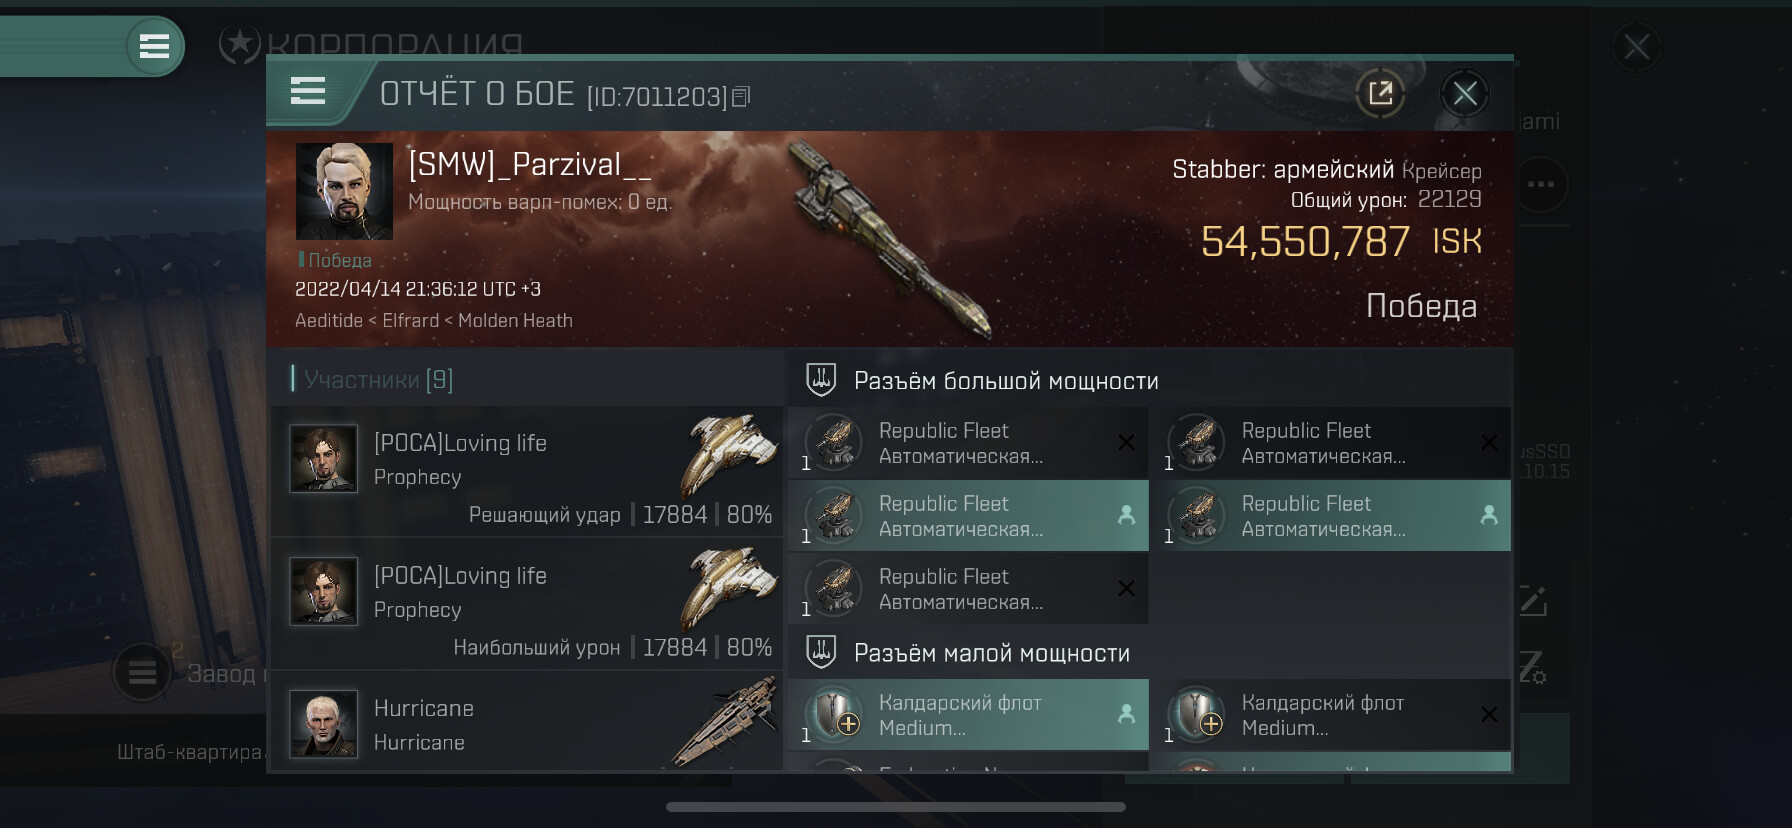The width and height of the screenshot is (1792, 828).
Task: Click the Stabber ship image
Action: point(889,236)
